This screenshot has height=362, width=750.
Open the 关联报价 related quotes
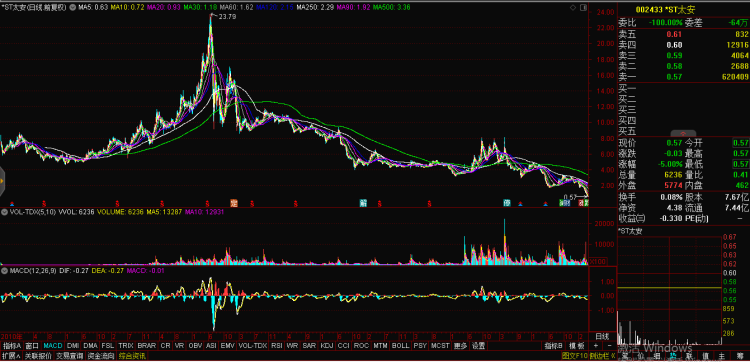click(37, 356)
